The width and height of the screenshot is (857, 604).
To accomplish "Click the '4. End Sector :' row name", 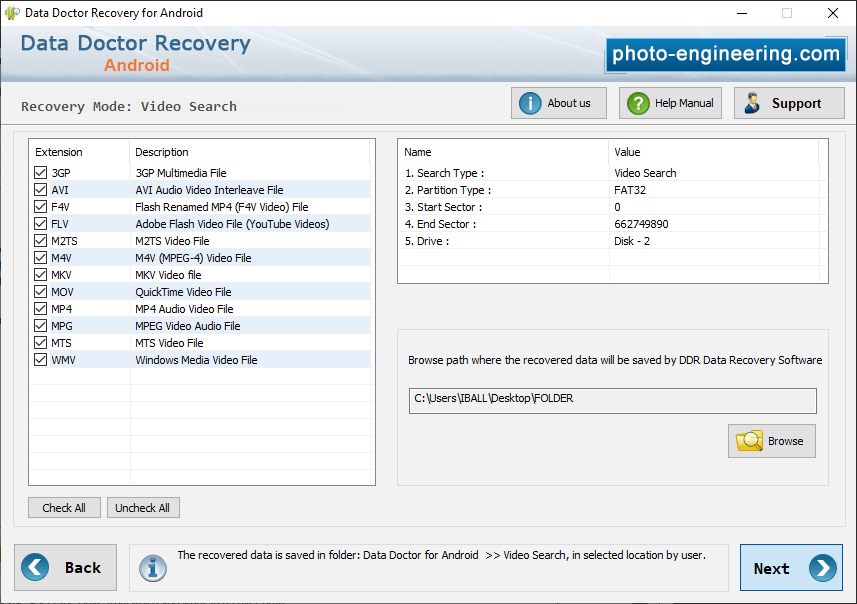I will [441, 224].
